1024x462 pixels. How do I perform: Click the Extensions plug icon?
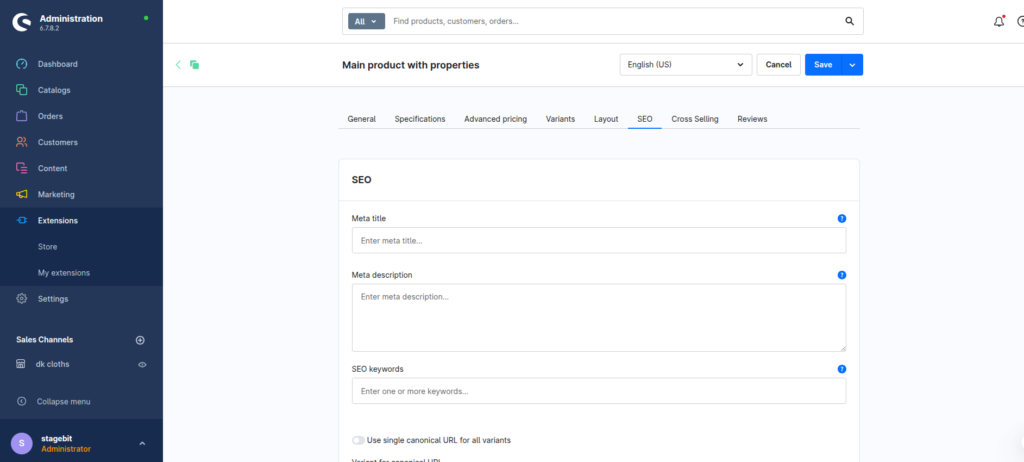22,221
